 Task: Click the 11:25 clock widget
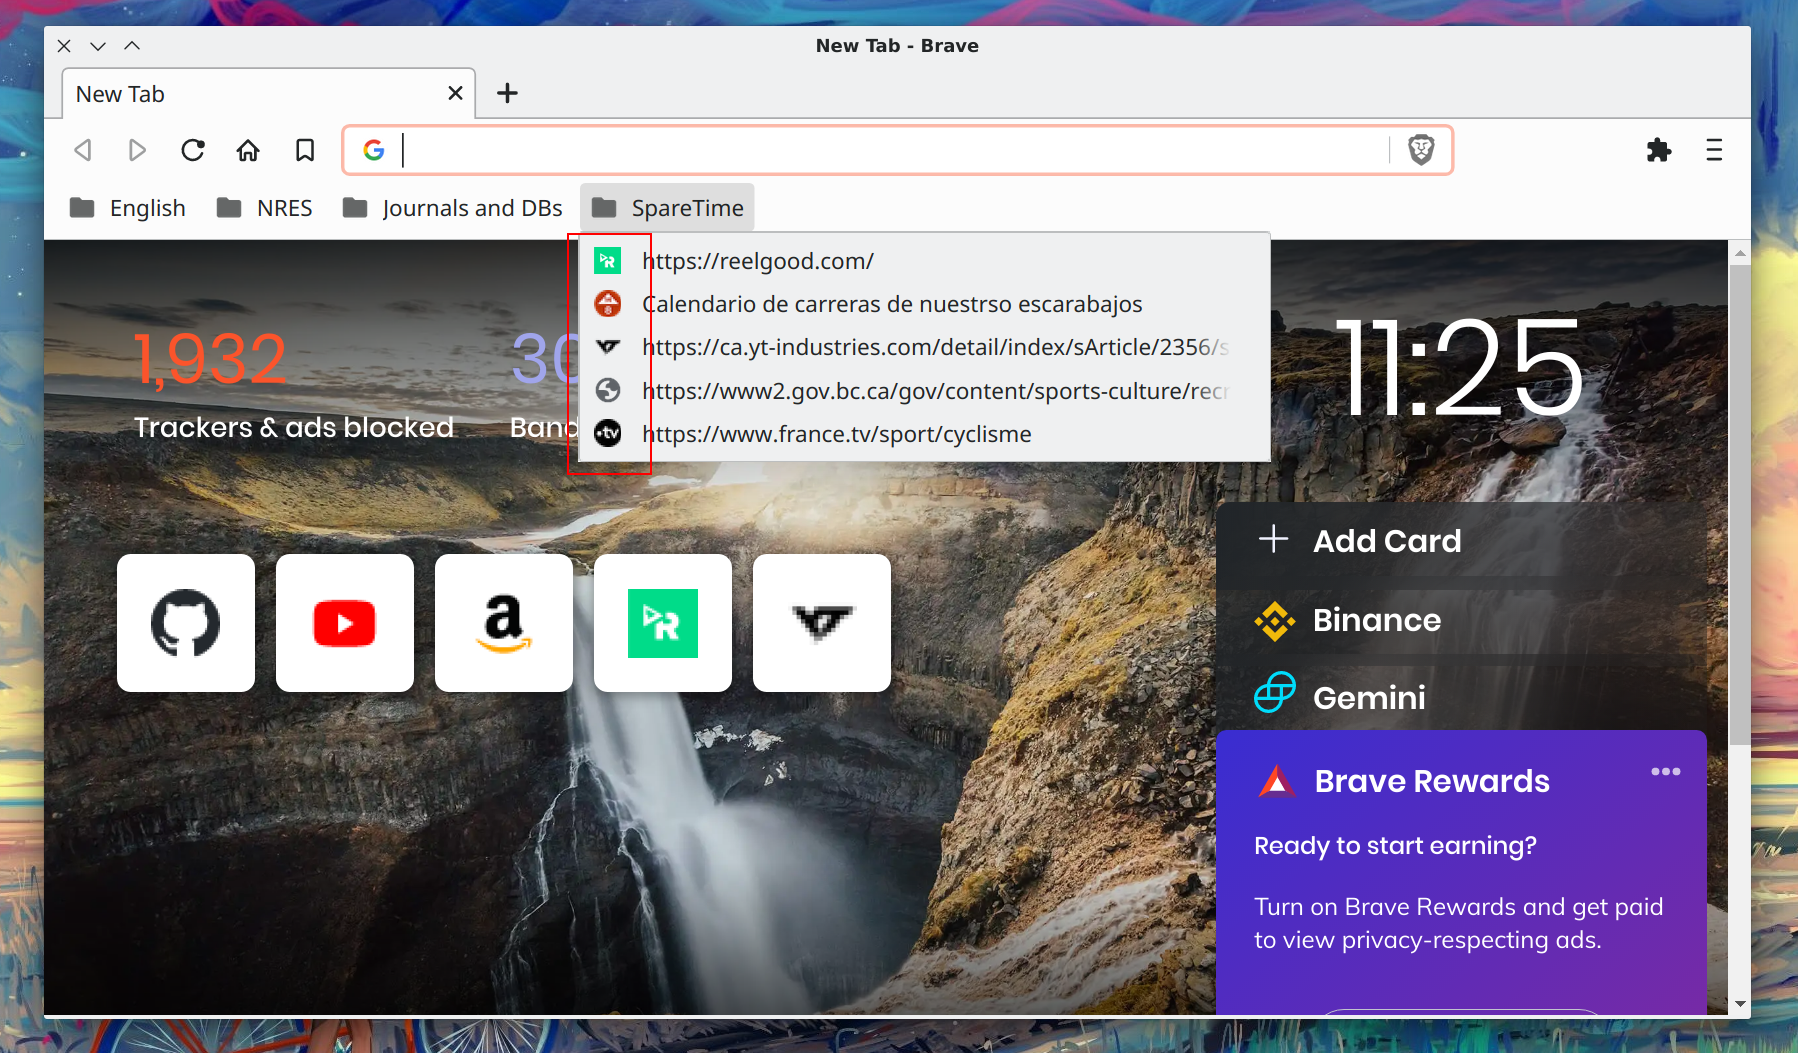1459,369
